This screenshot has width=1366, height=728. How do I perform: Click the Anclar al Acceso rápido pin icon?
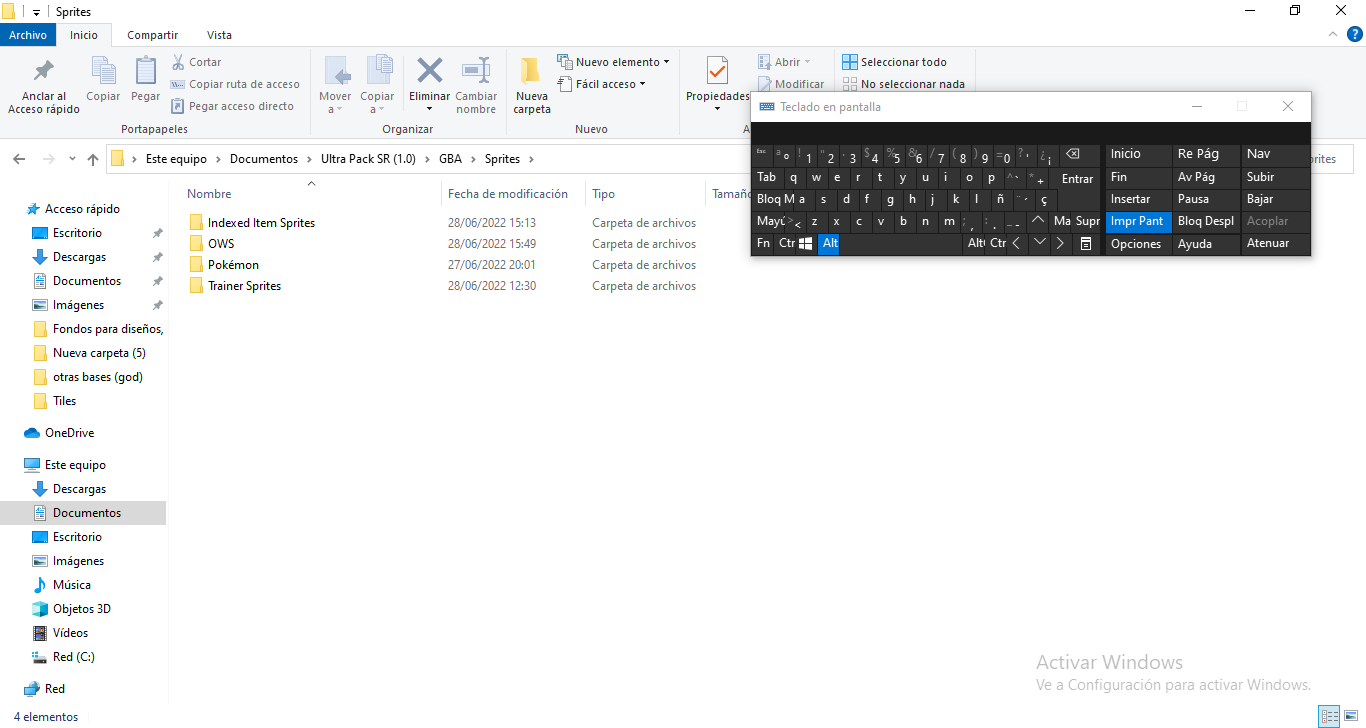pos(44,71)
